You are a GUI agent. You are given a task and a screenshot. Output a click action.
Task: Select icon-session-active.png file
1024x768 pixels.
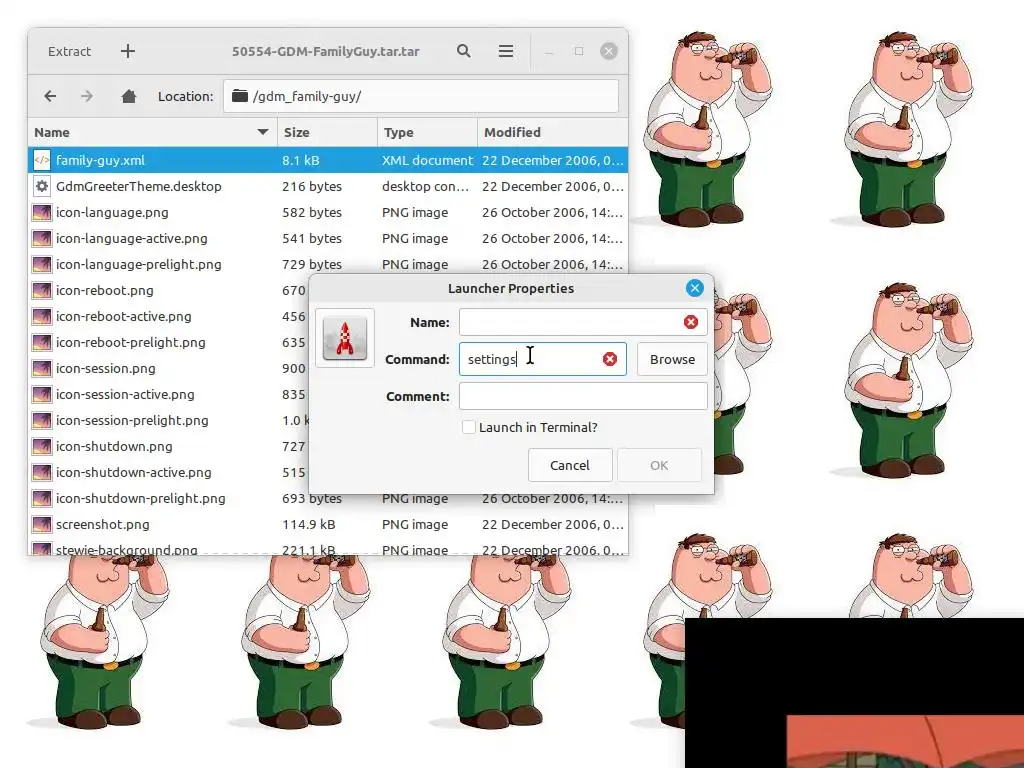pyautogui.click(x=168, y=394)
